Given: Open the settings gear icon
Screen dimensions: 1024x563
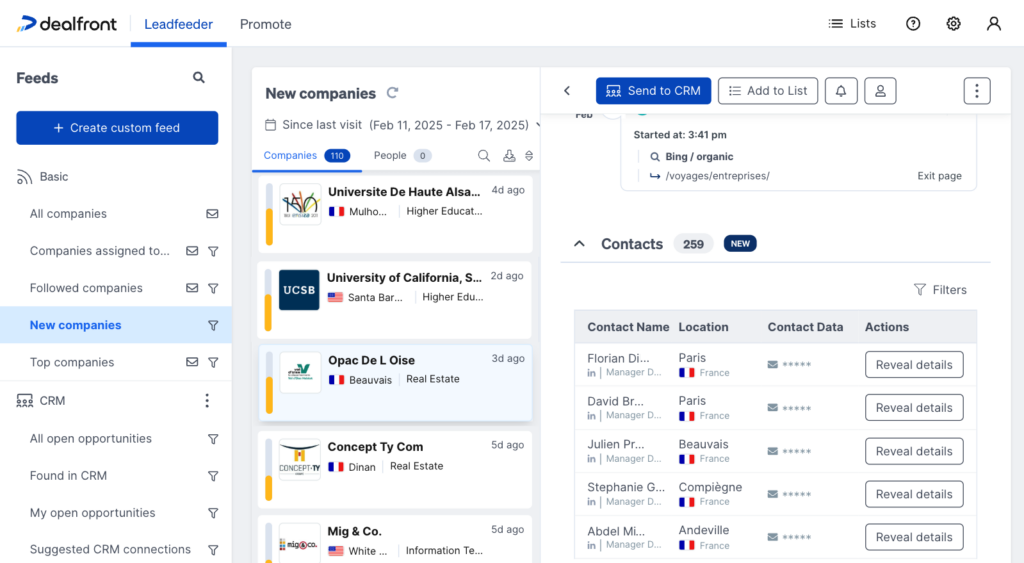Looking at the screenshot, I should pos(953,24).
